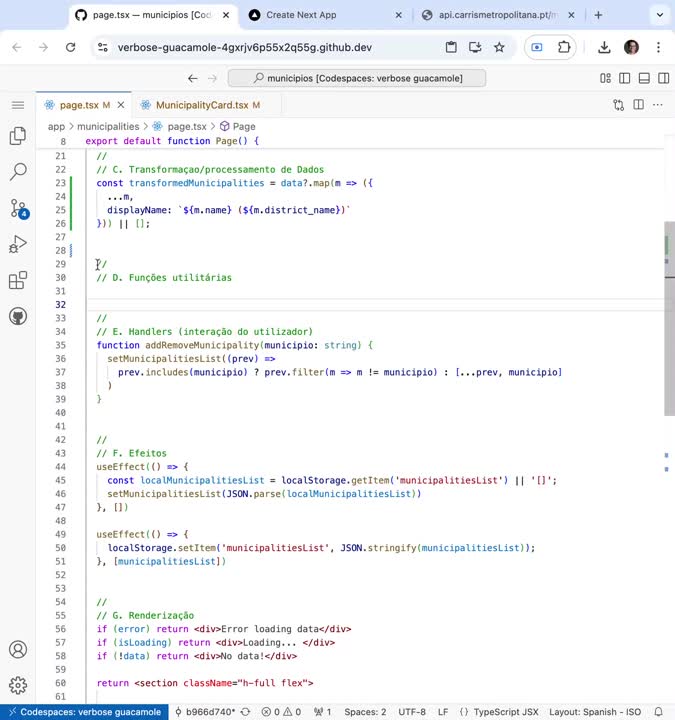Screen dimensions: 675x720
Task: Open Source Control view with 4 changes
Action: point(18,208)
